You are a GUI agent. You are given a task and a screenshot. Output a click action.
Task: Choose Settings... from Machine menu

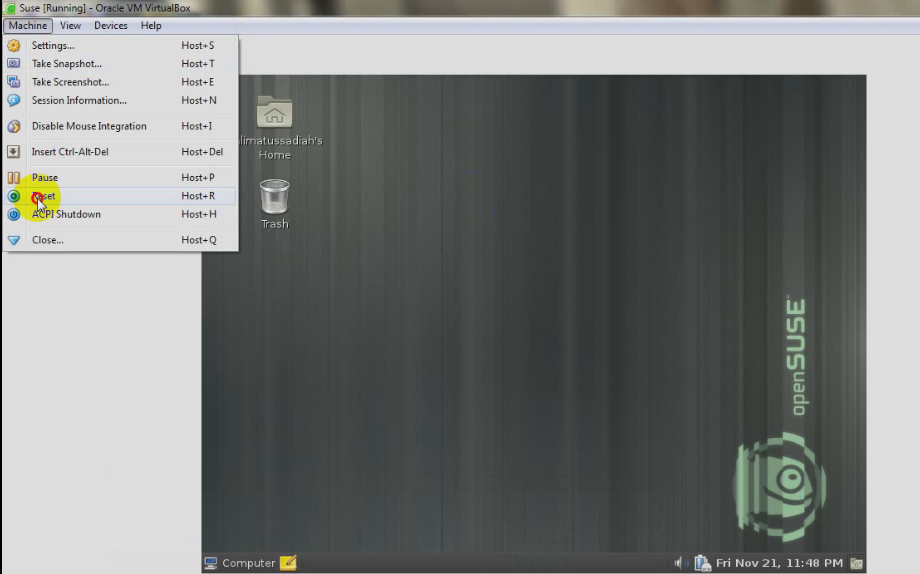point(120,45)
